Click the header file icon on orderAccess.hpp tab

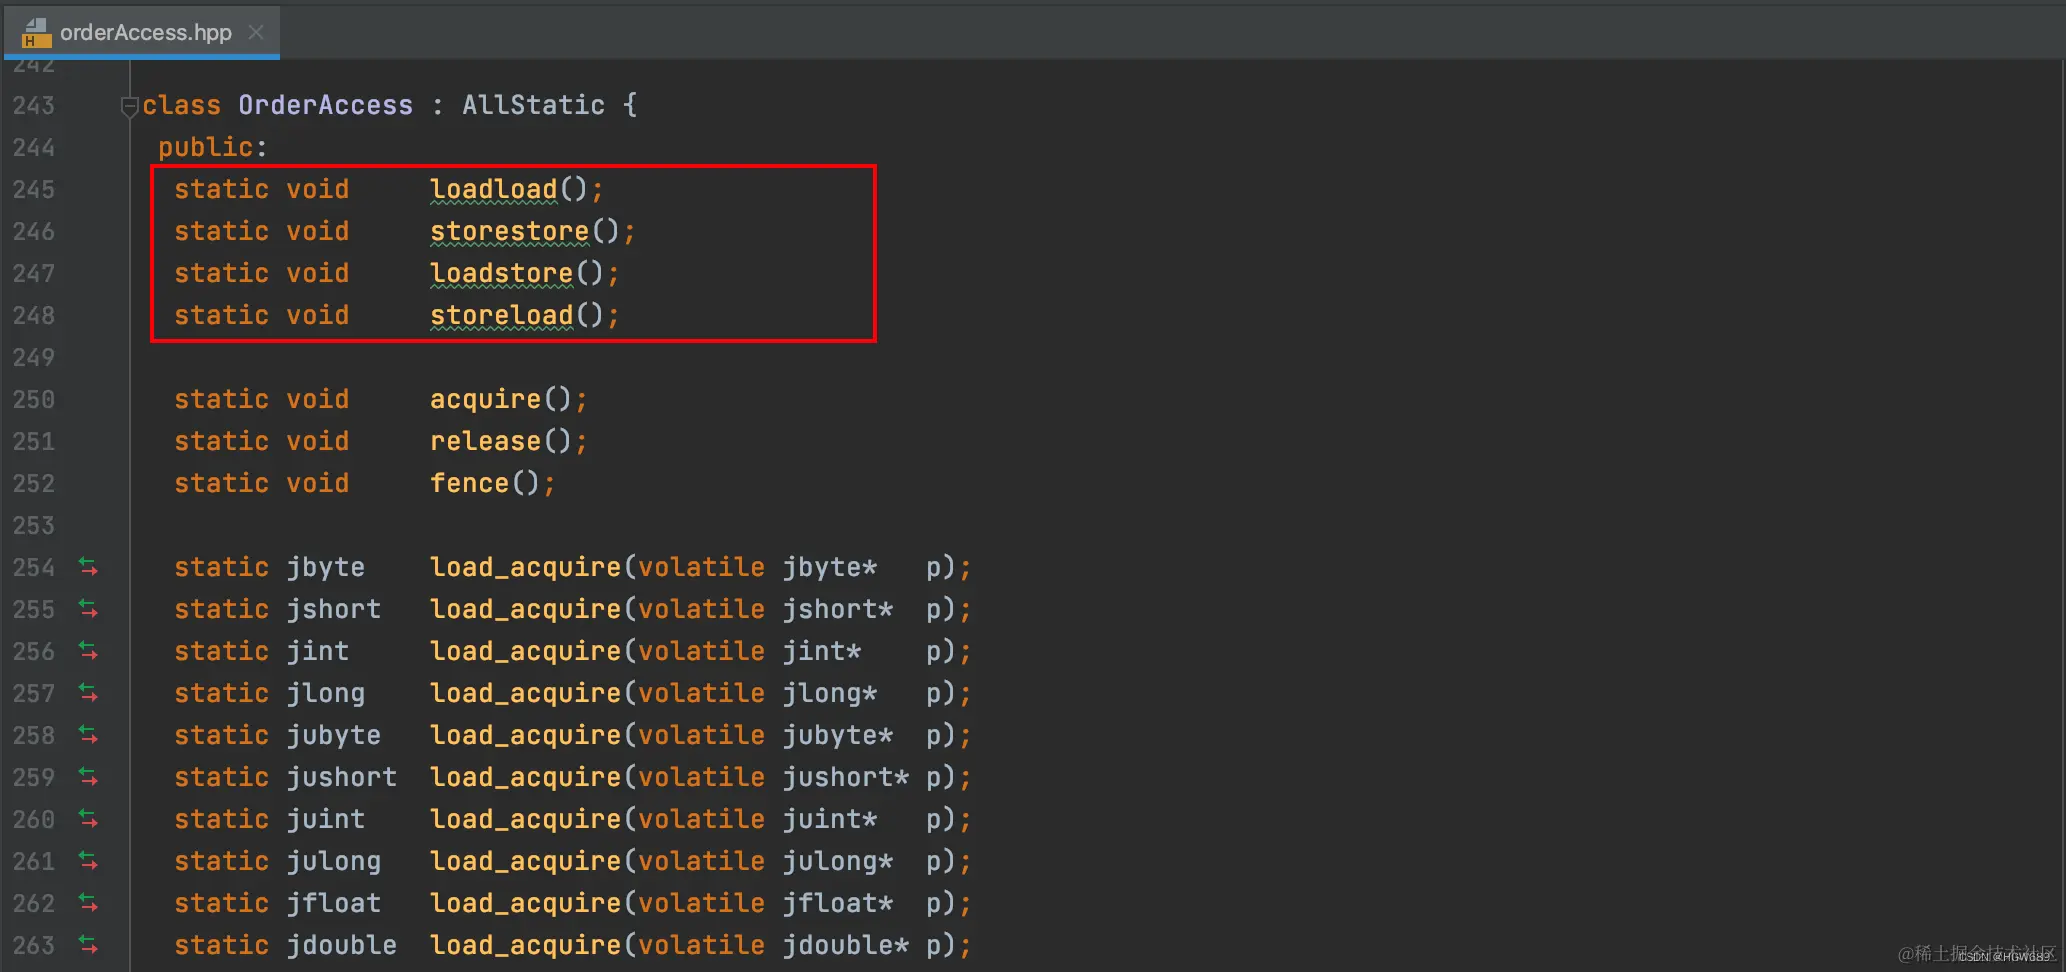tap(36, 33)
